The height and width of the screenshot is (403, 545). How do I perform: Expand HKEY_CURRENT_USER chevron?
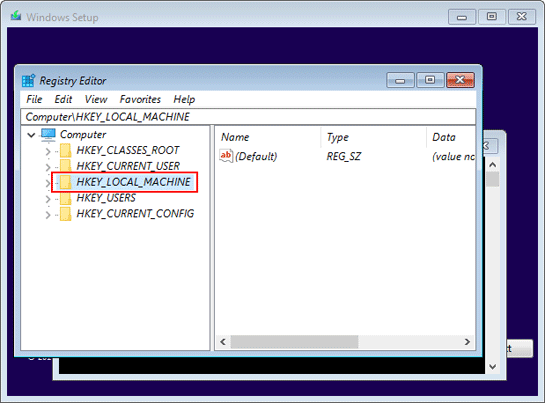(48, 167)
